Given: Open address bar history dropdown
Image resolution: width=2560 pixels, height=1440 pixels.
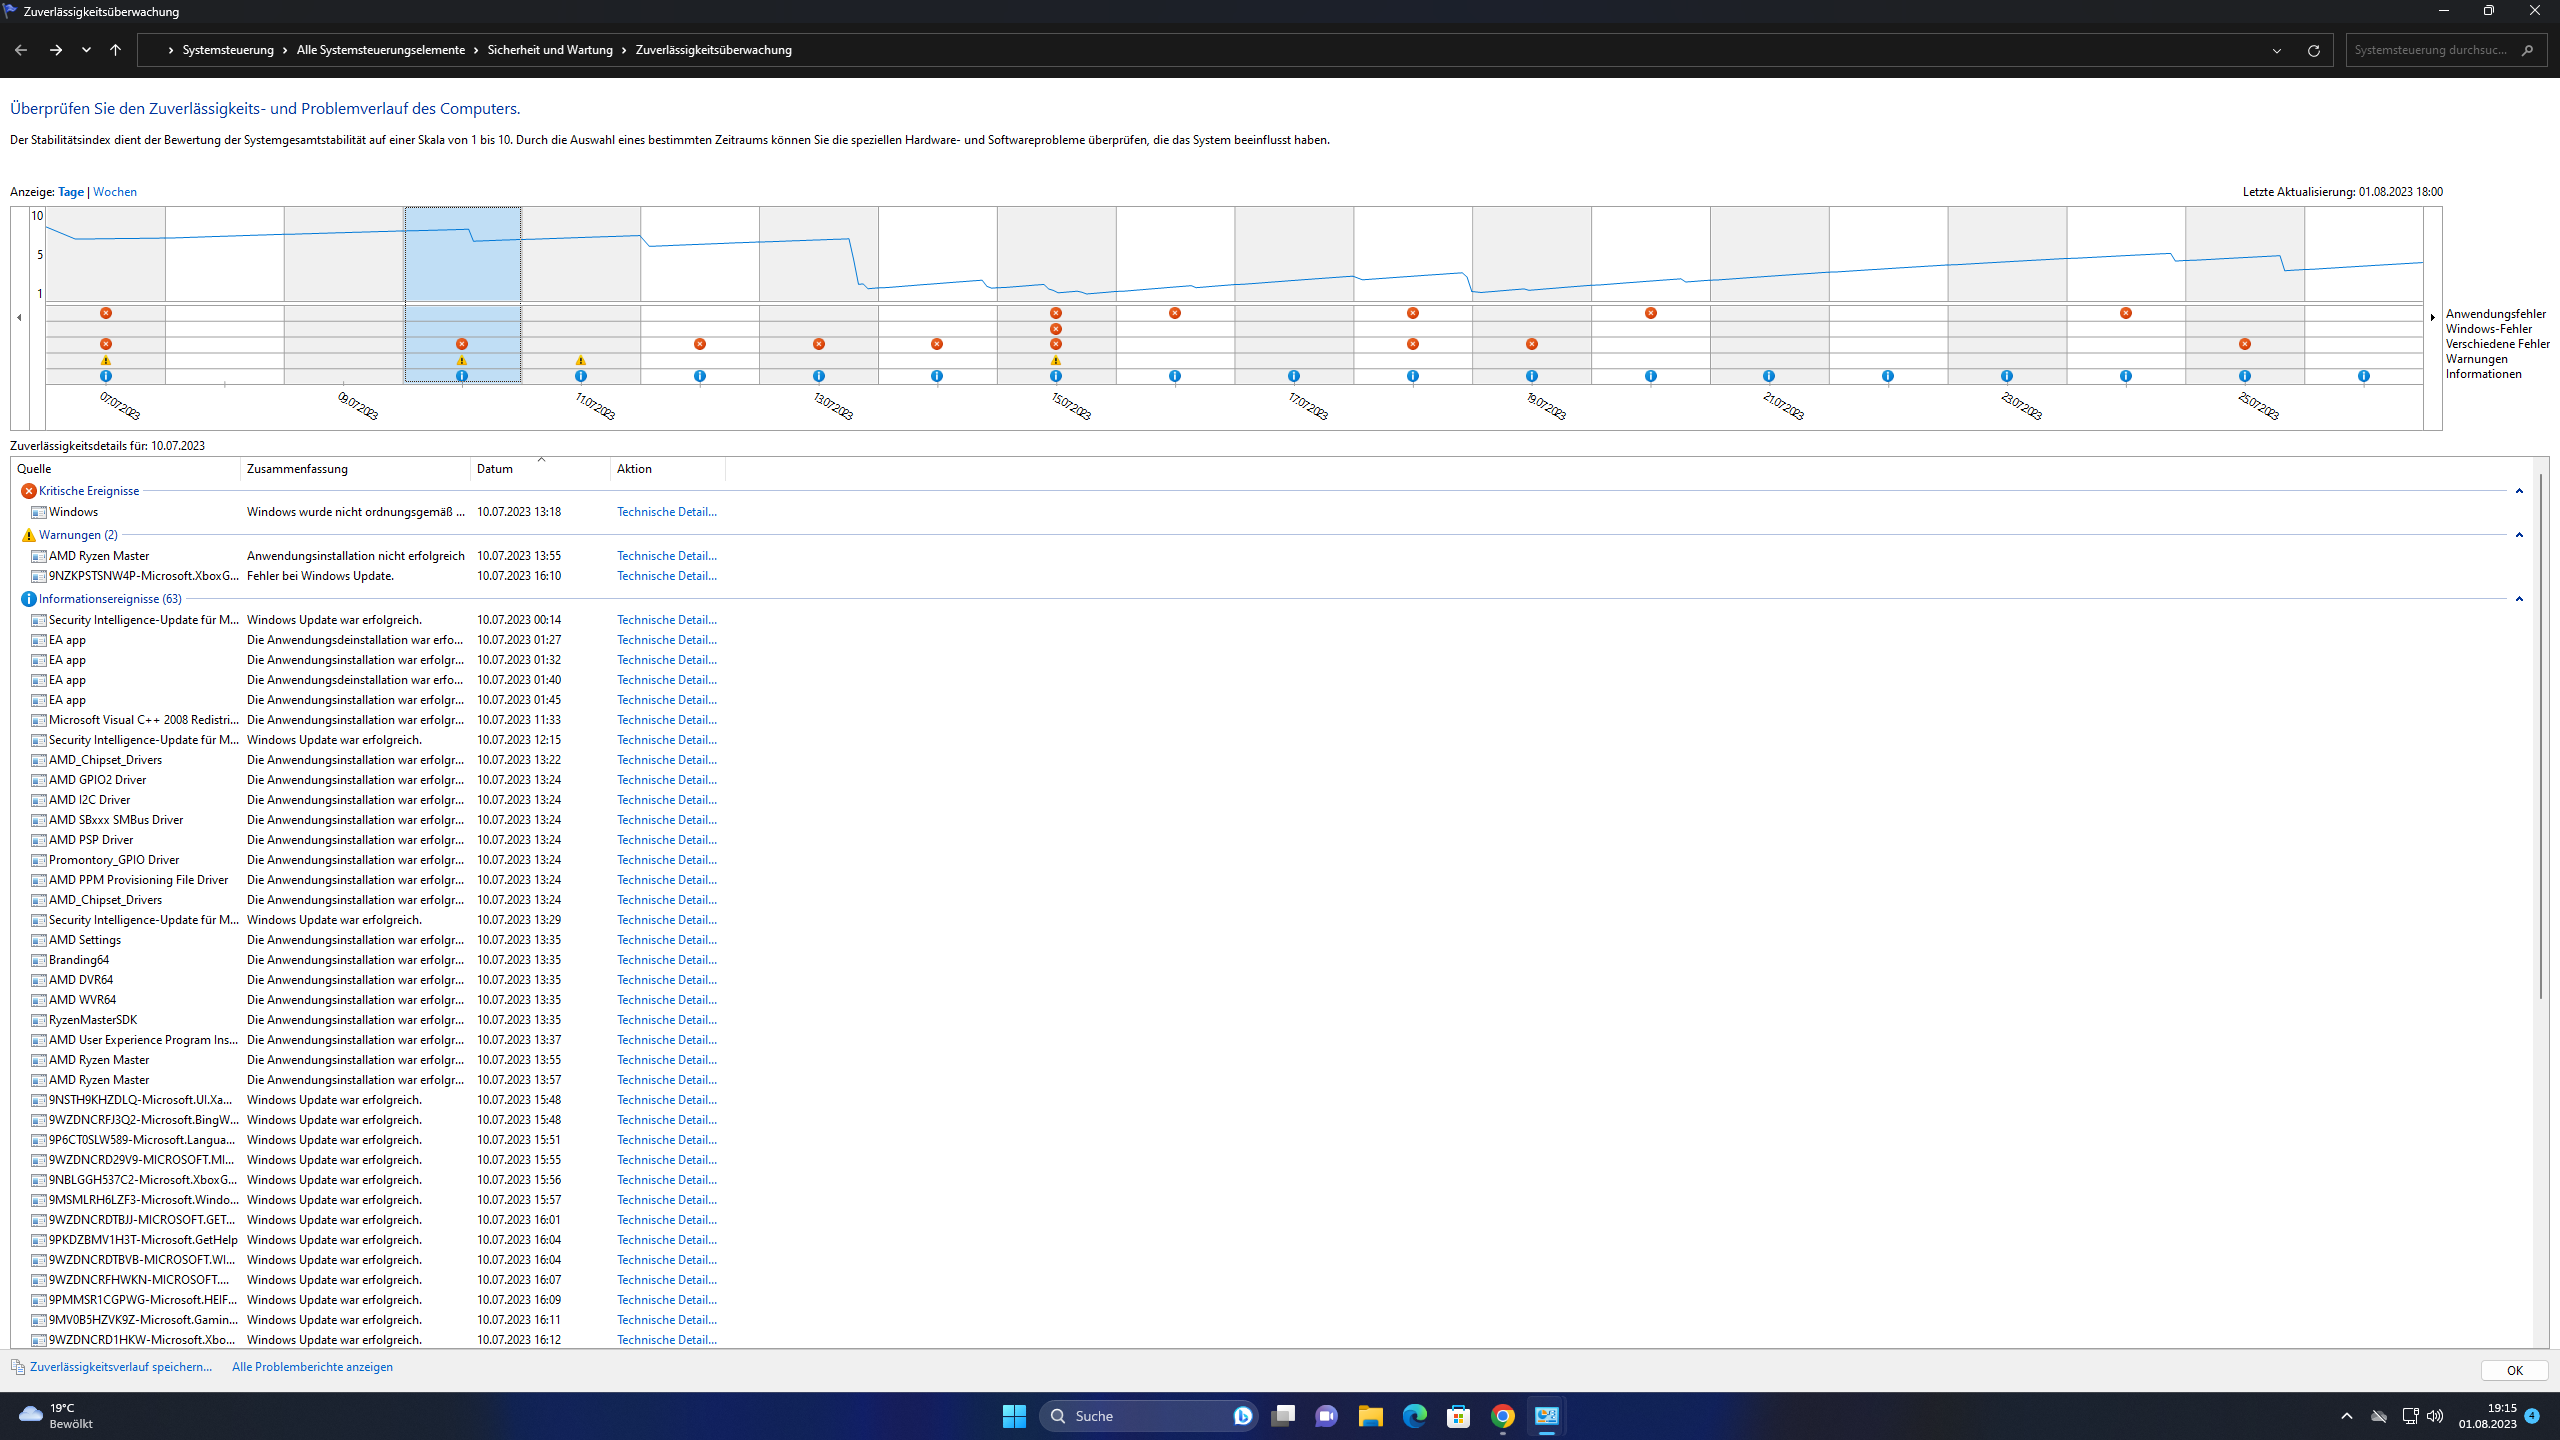Looking at the screenshot, I should pos(2277,50).
